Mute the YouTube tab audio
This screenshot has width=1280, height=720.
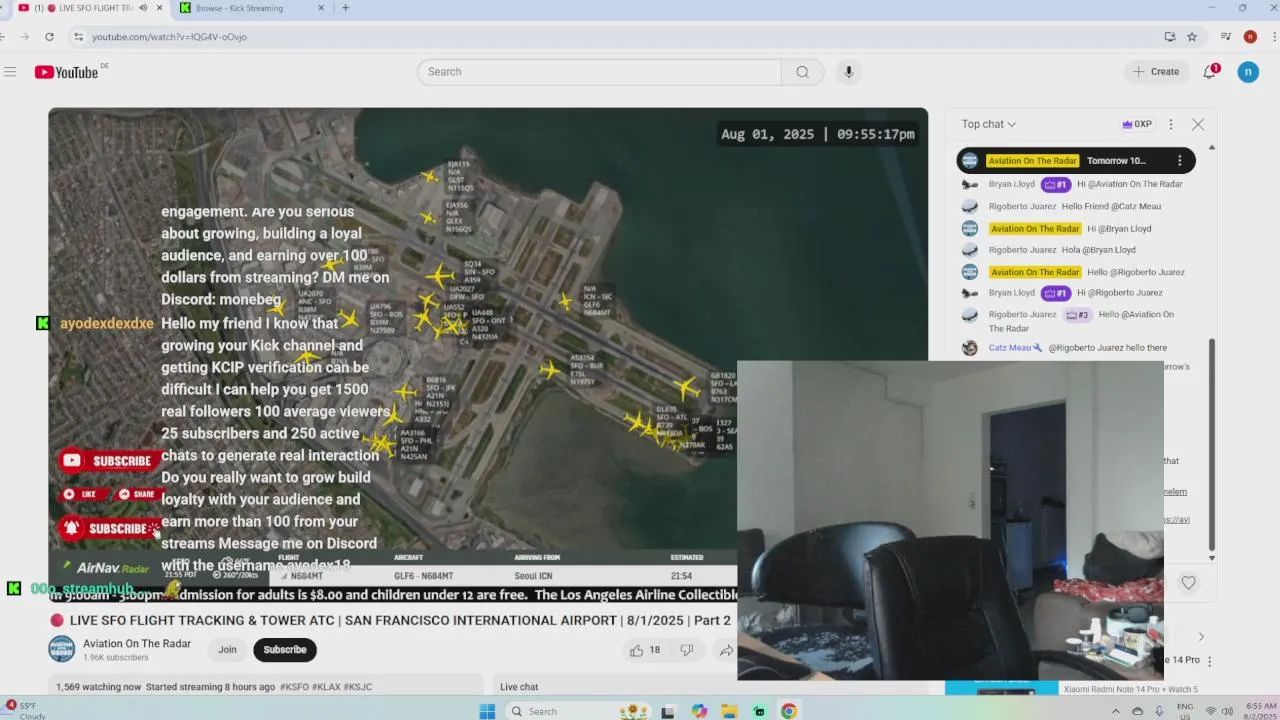click(142, 8)
